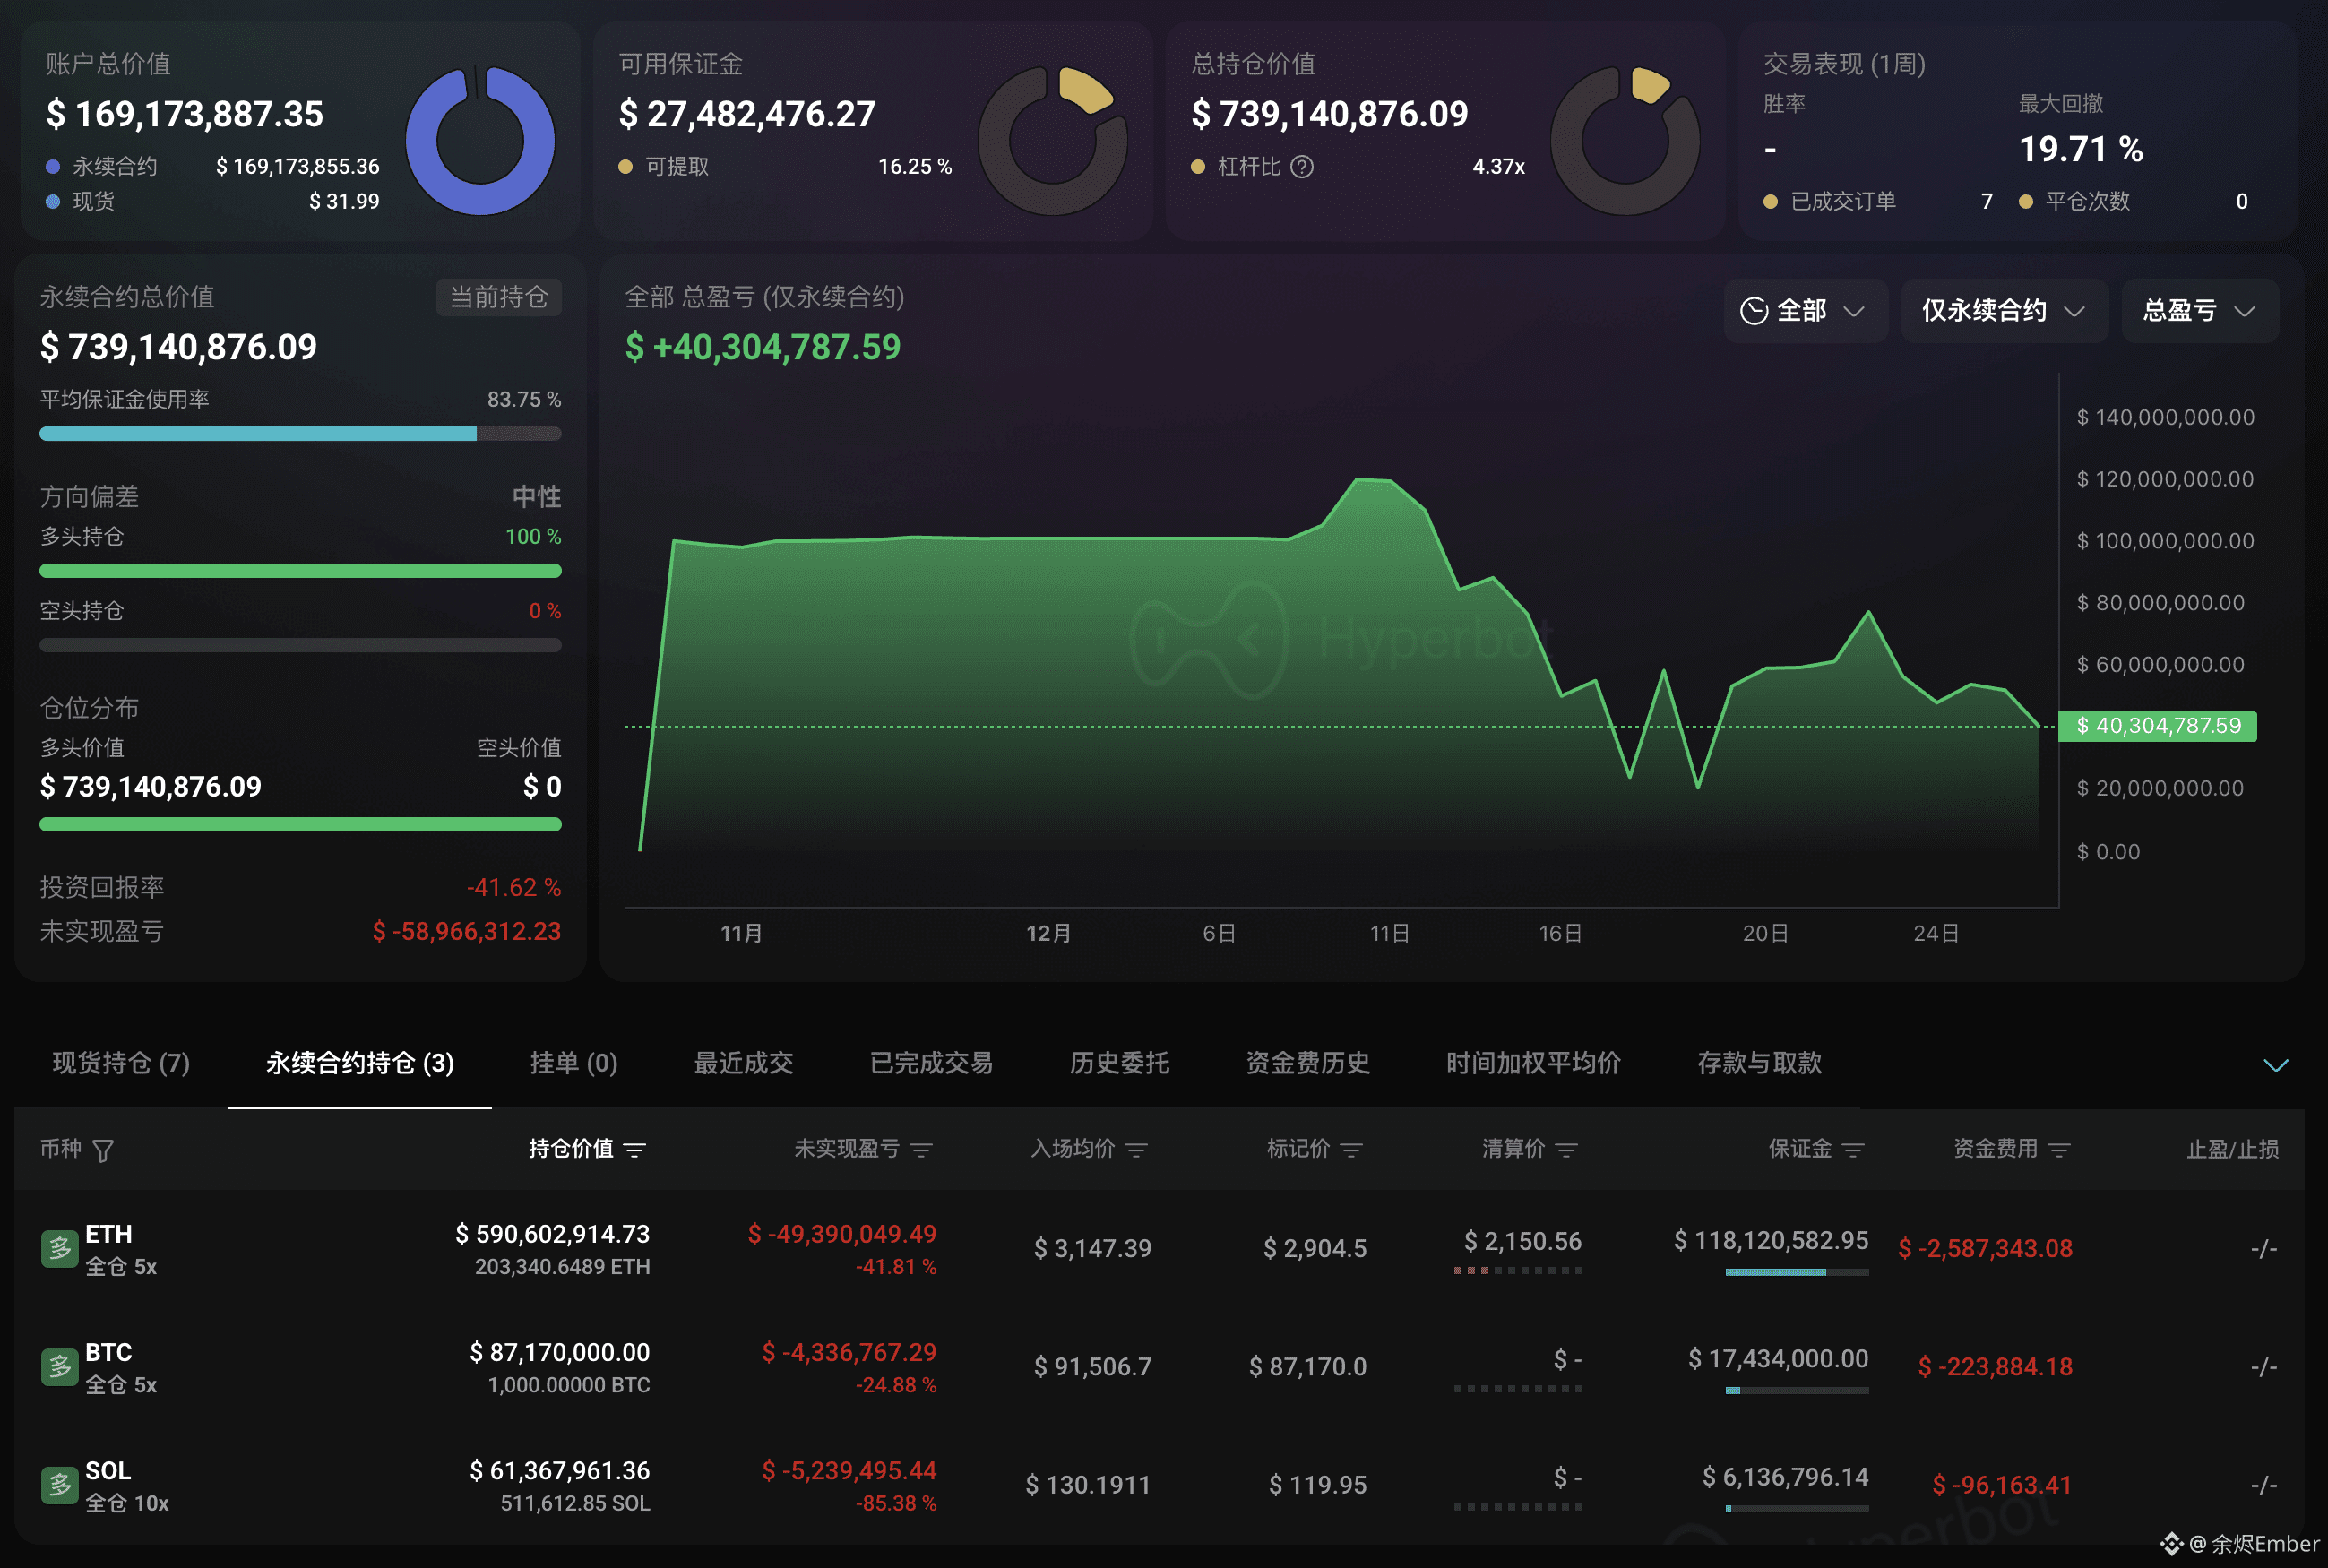Image resolution: width=2328 pixels, height=1568 pixels.
Task: Click the 多头持仓 100% bar
Action: pyautogui.click(x=300, y=571)
